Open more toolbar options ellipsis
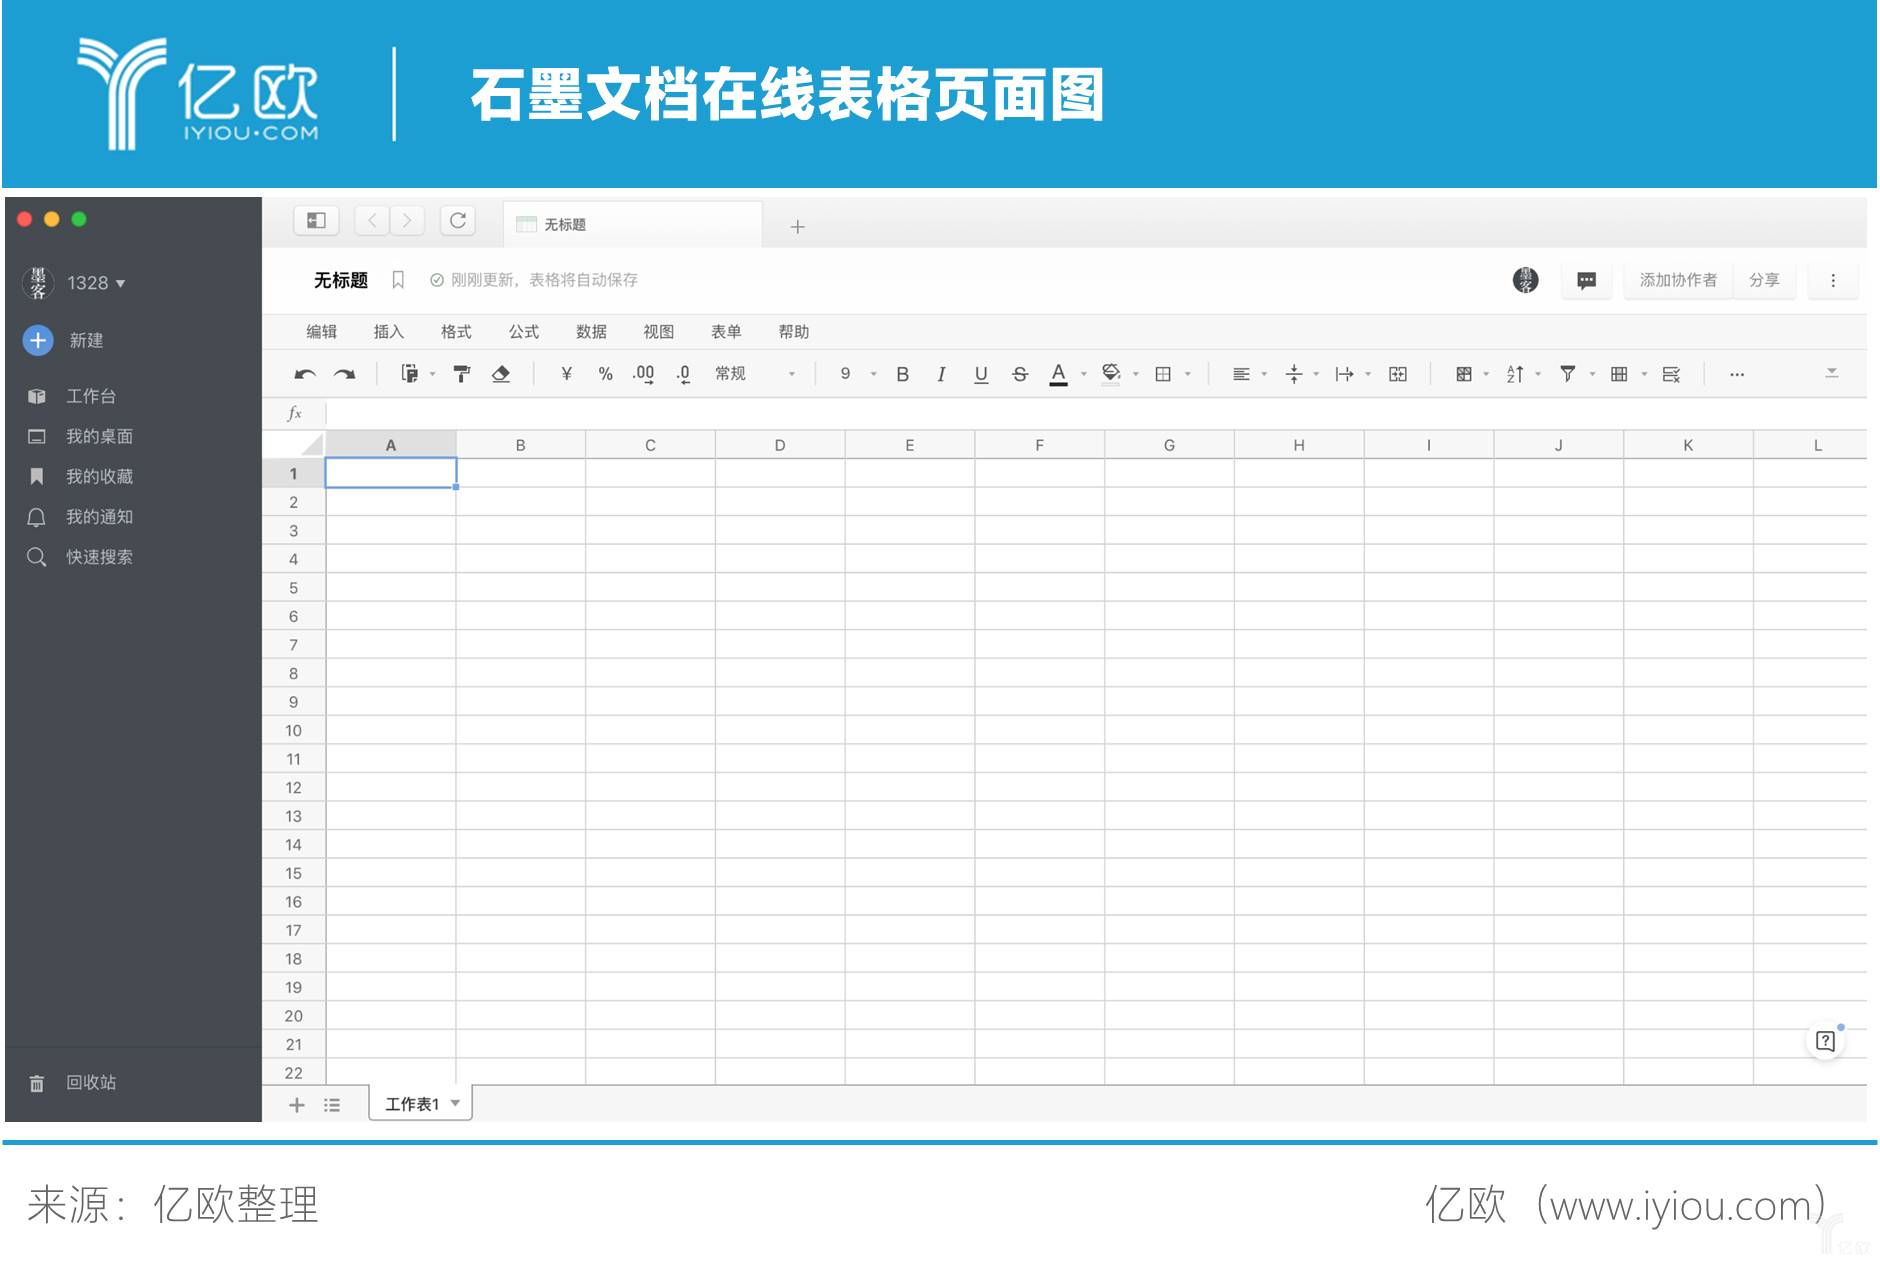Screen dimensions: 1880x1264 pyautogui.click(x=1737, y=374)
